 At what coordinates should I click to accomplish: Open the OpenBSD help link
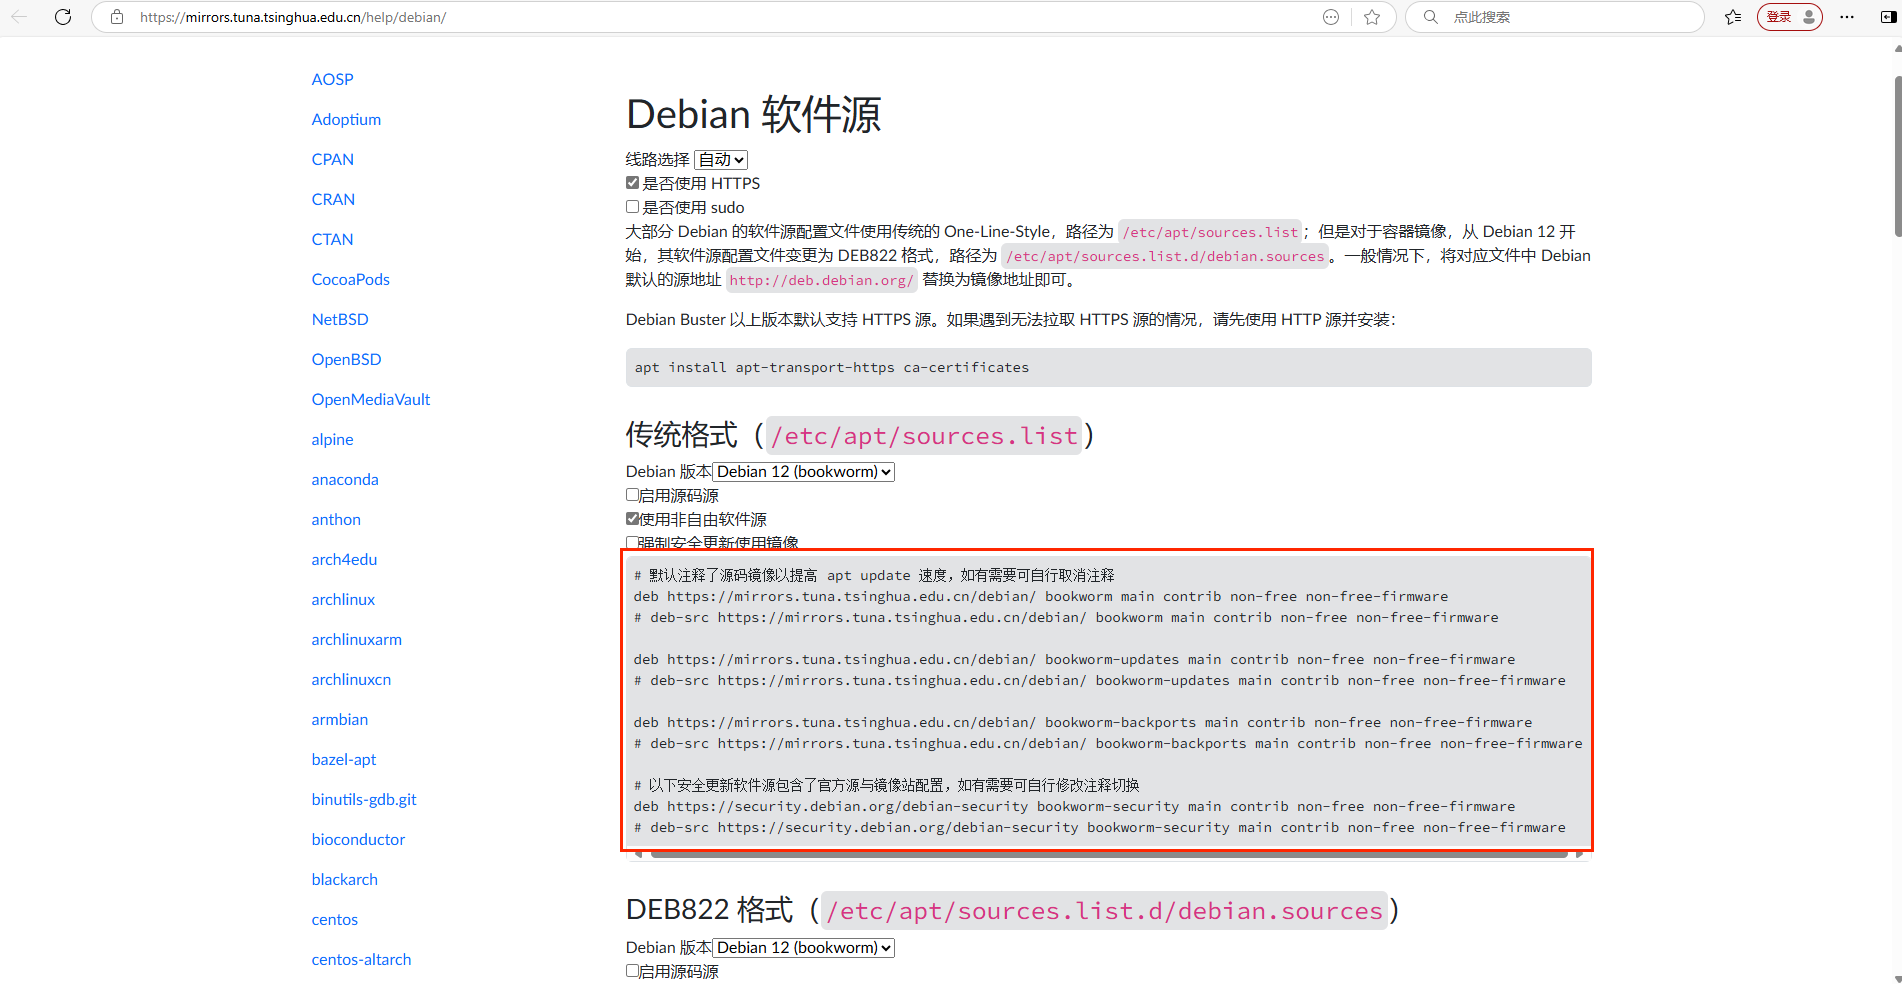[346, 359]
